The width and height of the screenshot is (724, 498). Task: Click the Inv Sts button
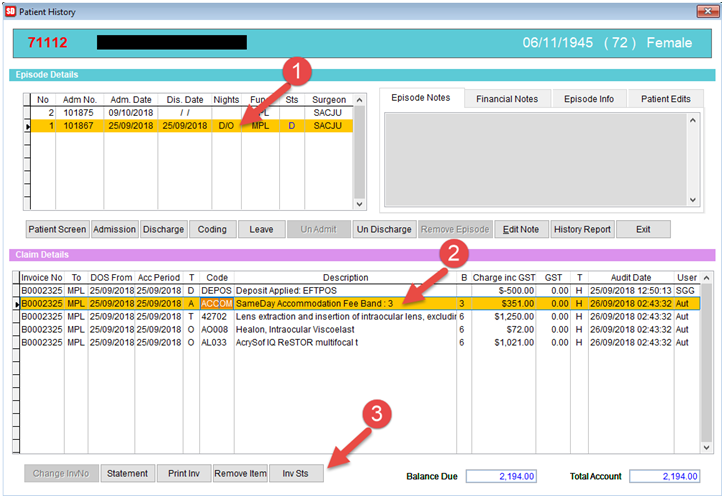pos(296,474)
